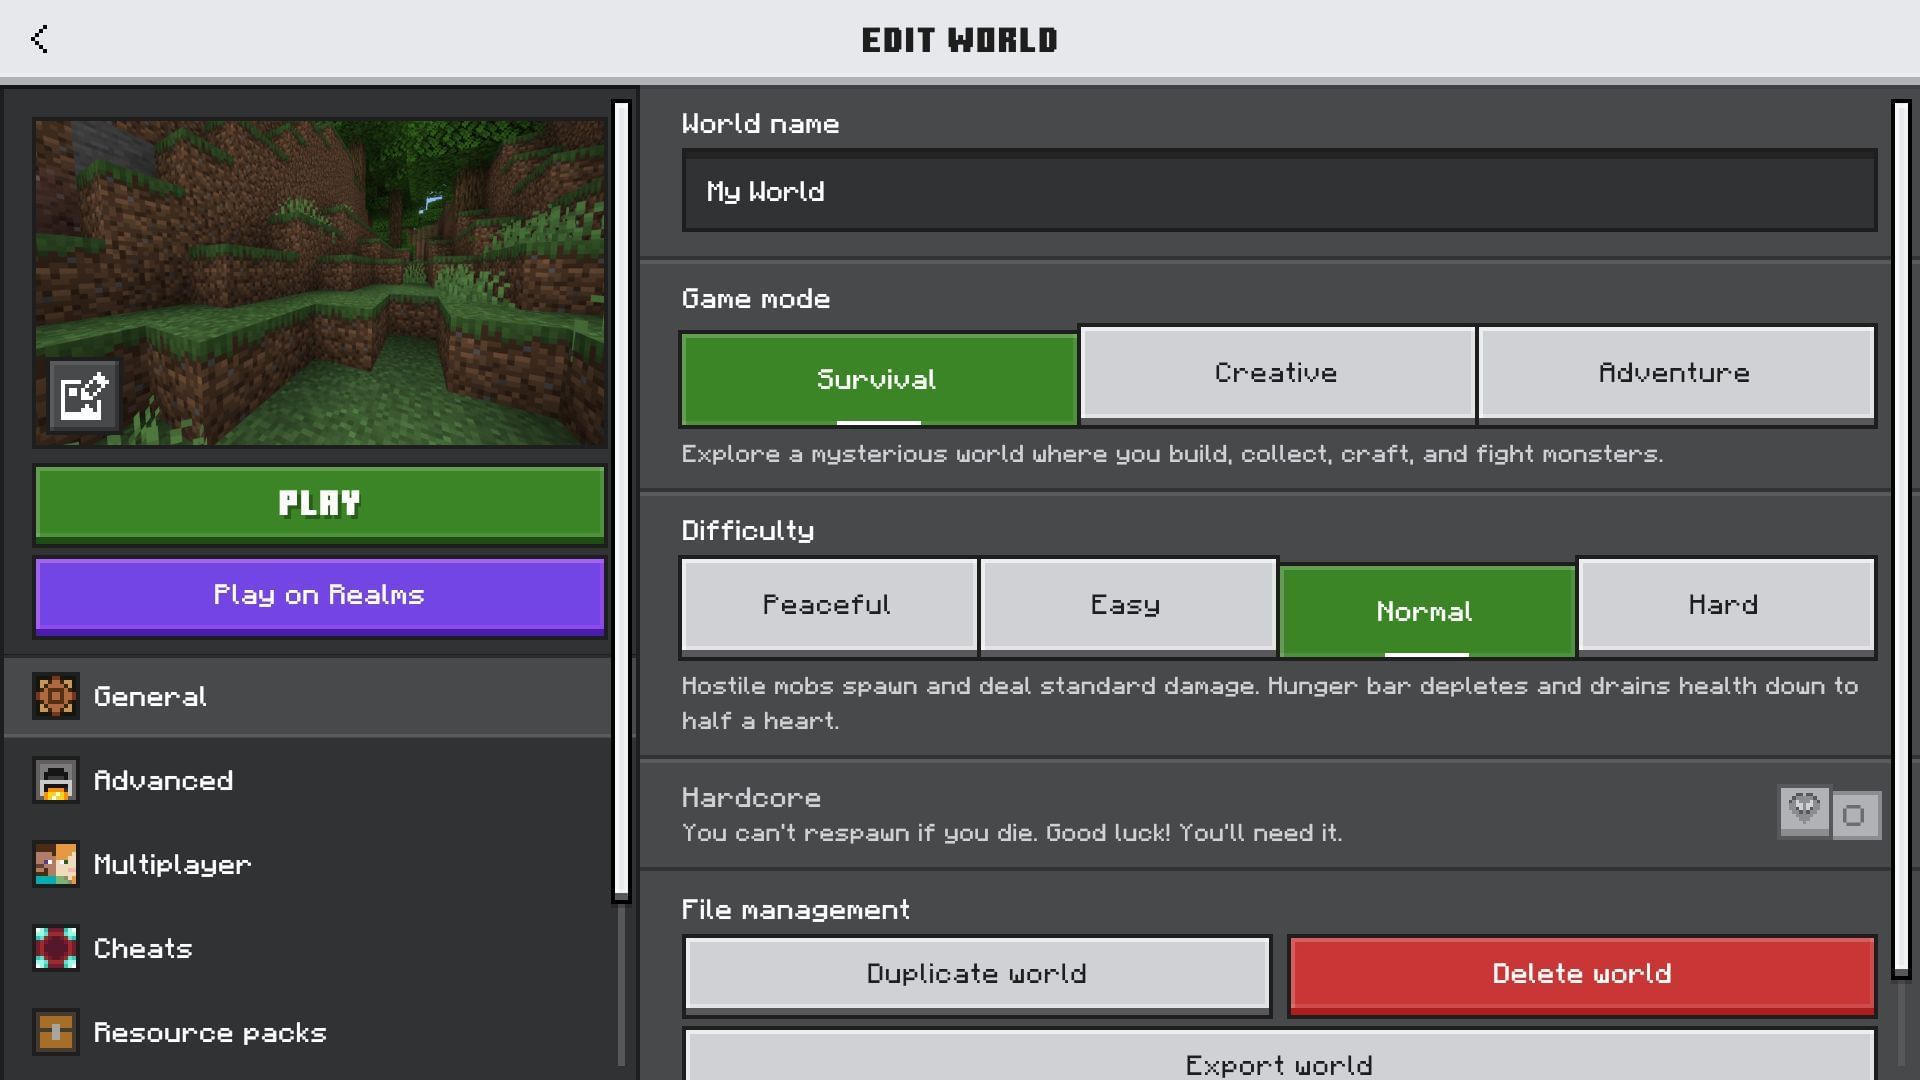Click the edit world thumbnail icon

[84, 397]
